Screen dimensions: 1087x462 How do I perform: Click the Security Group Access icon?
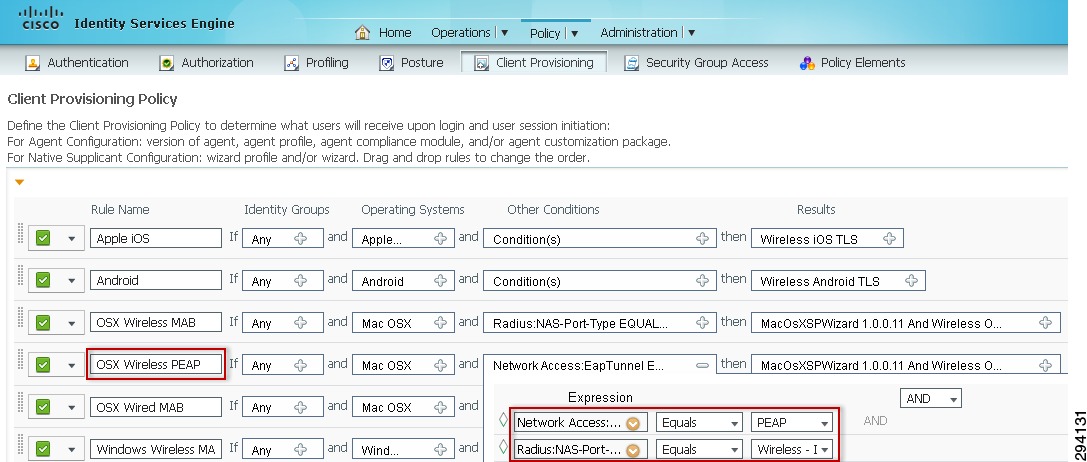pos(631,63)
